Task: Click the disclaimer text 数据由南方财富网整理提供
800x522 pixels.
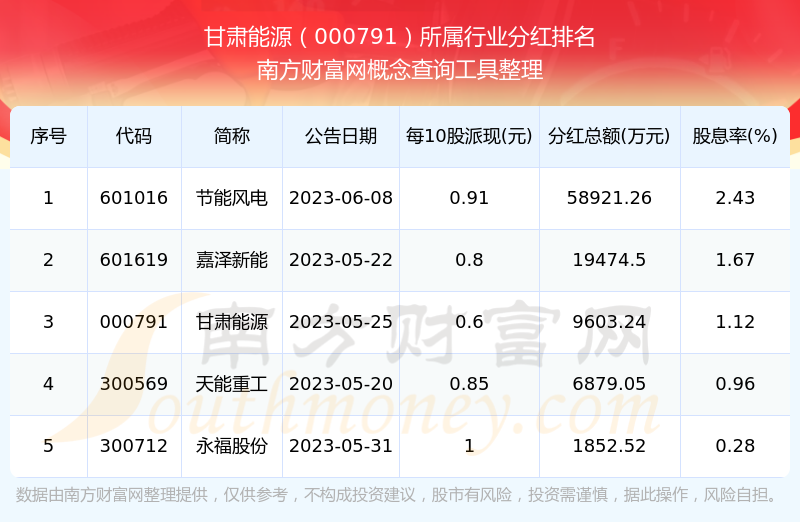Action: 112,494
